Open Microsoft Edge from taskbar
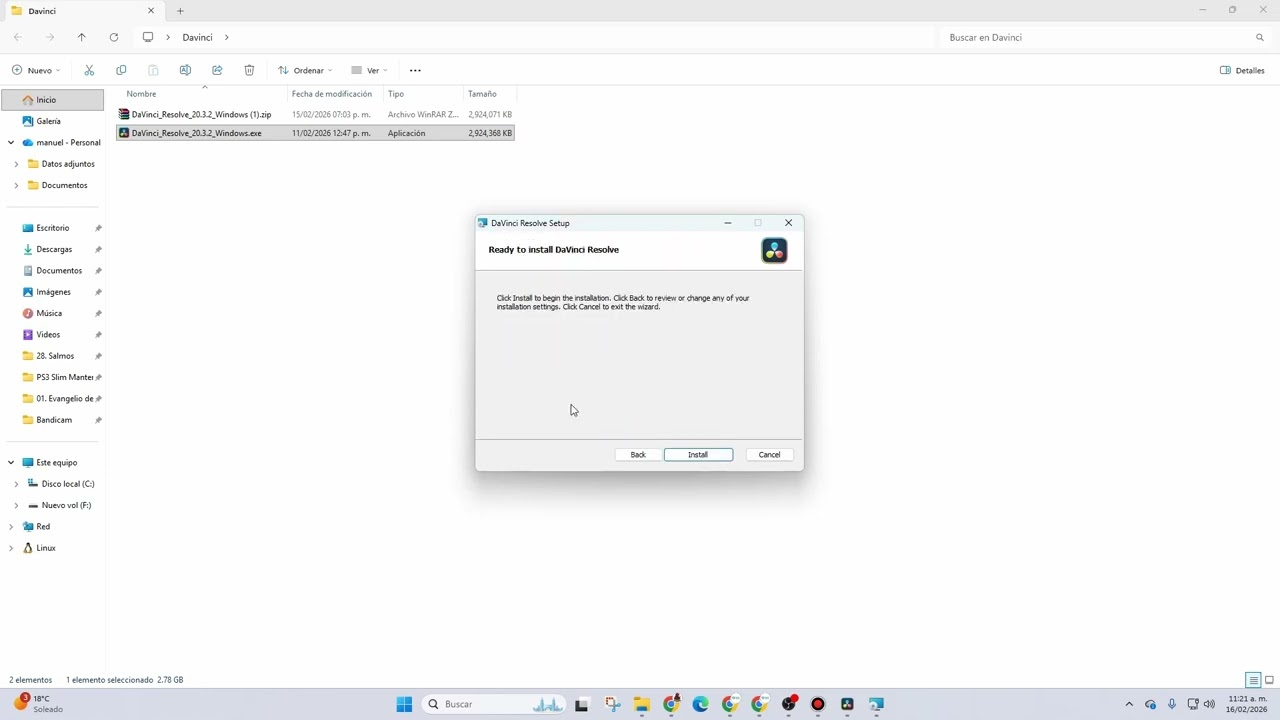This screenshot has height=720, width=1280. pyautogui.click(x=700, y=704)
